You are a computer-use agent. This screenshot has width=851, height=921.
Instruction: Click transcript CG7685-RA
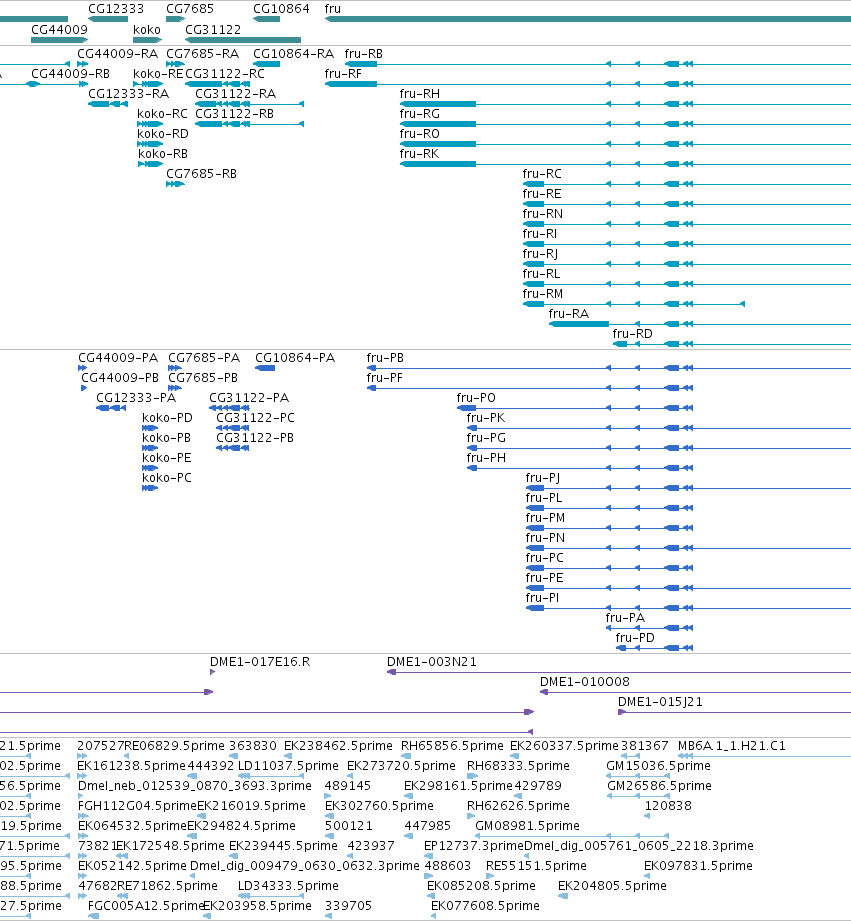tap(203, 54)
